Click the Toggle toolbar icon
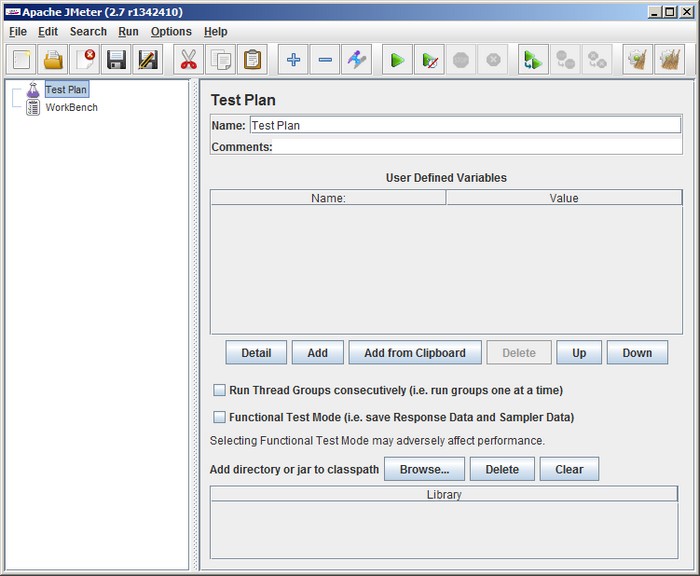The image size is (700, 576). point(356,59)
